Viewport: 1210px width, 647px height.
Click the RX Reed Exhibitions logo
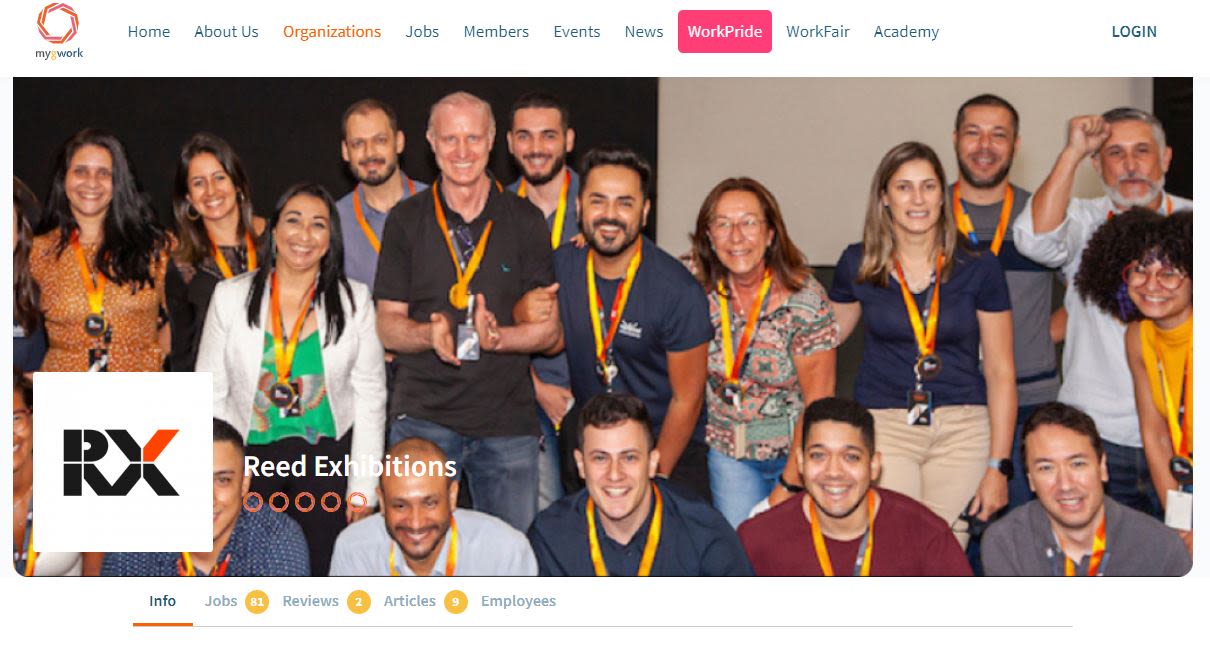point(123,462)
